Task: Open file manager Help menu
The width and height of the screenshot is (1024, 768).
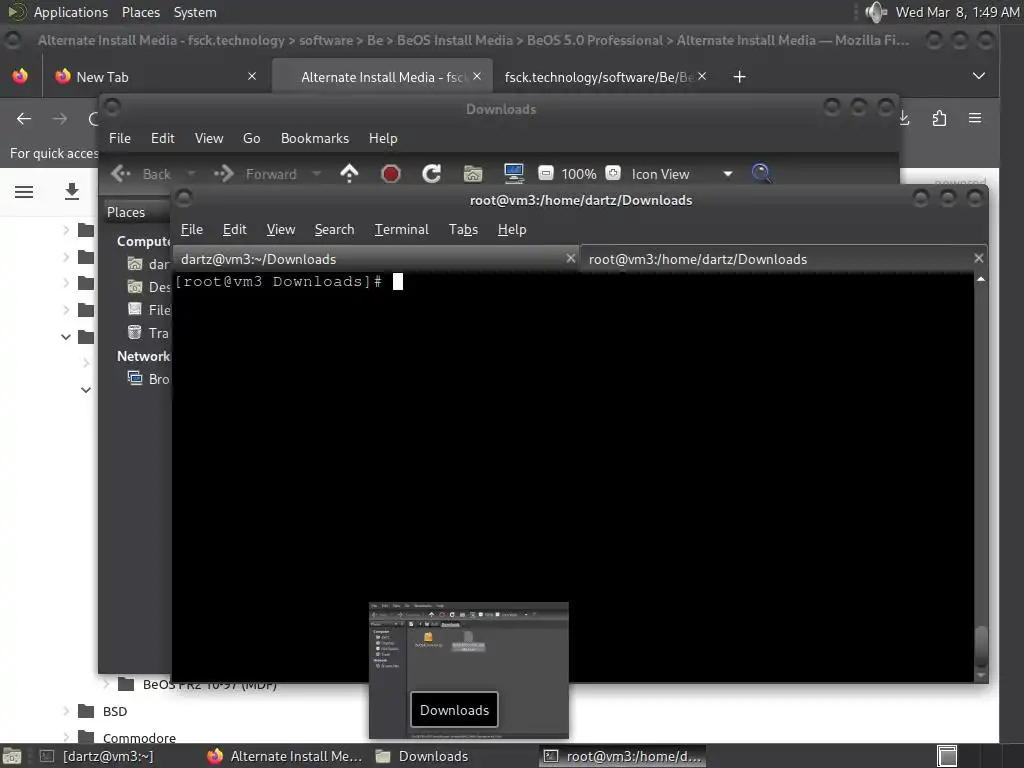Action: tap(383, 138)
